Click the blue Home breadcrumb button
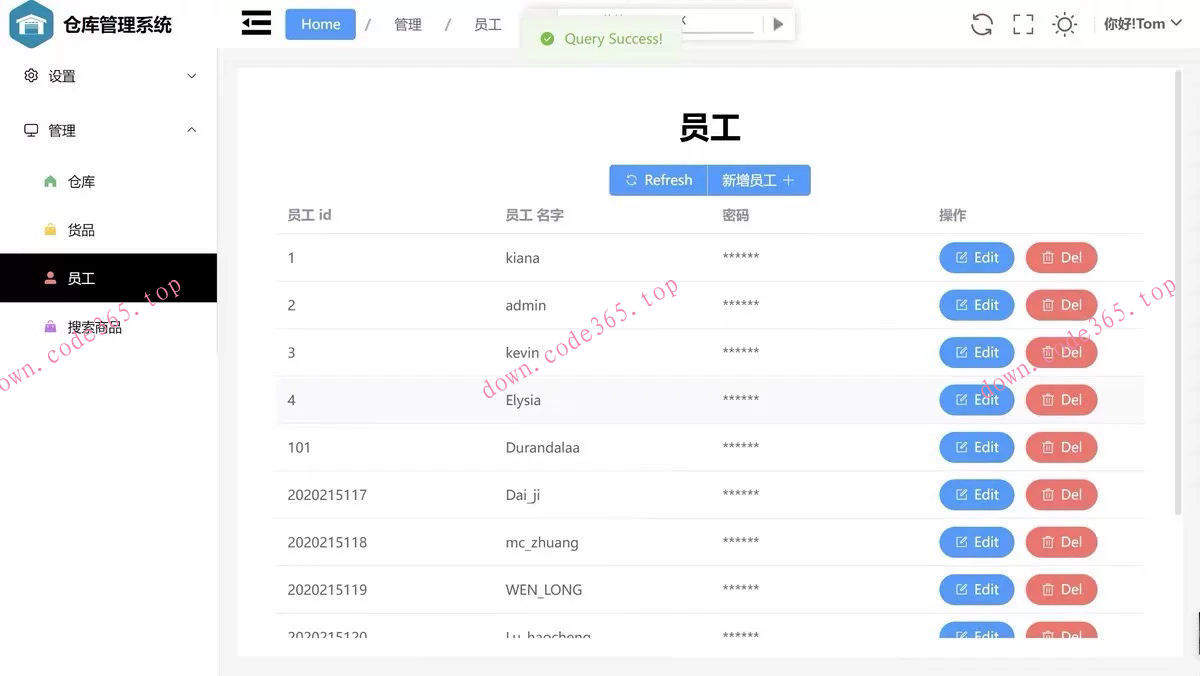Image resolution: width=1200 pixels, height=676 pixels. [320, 24]
